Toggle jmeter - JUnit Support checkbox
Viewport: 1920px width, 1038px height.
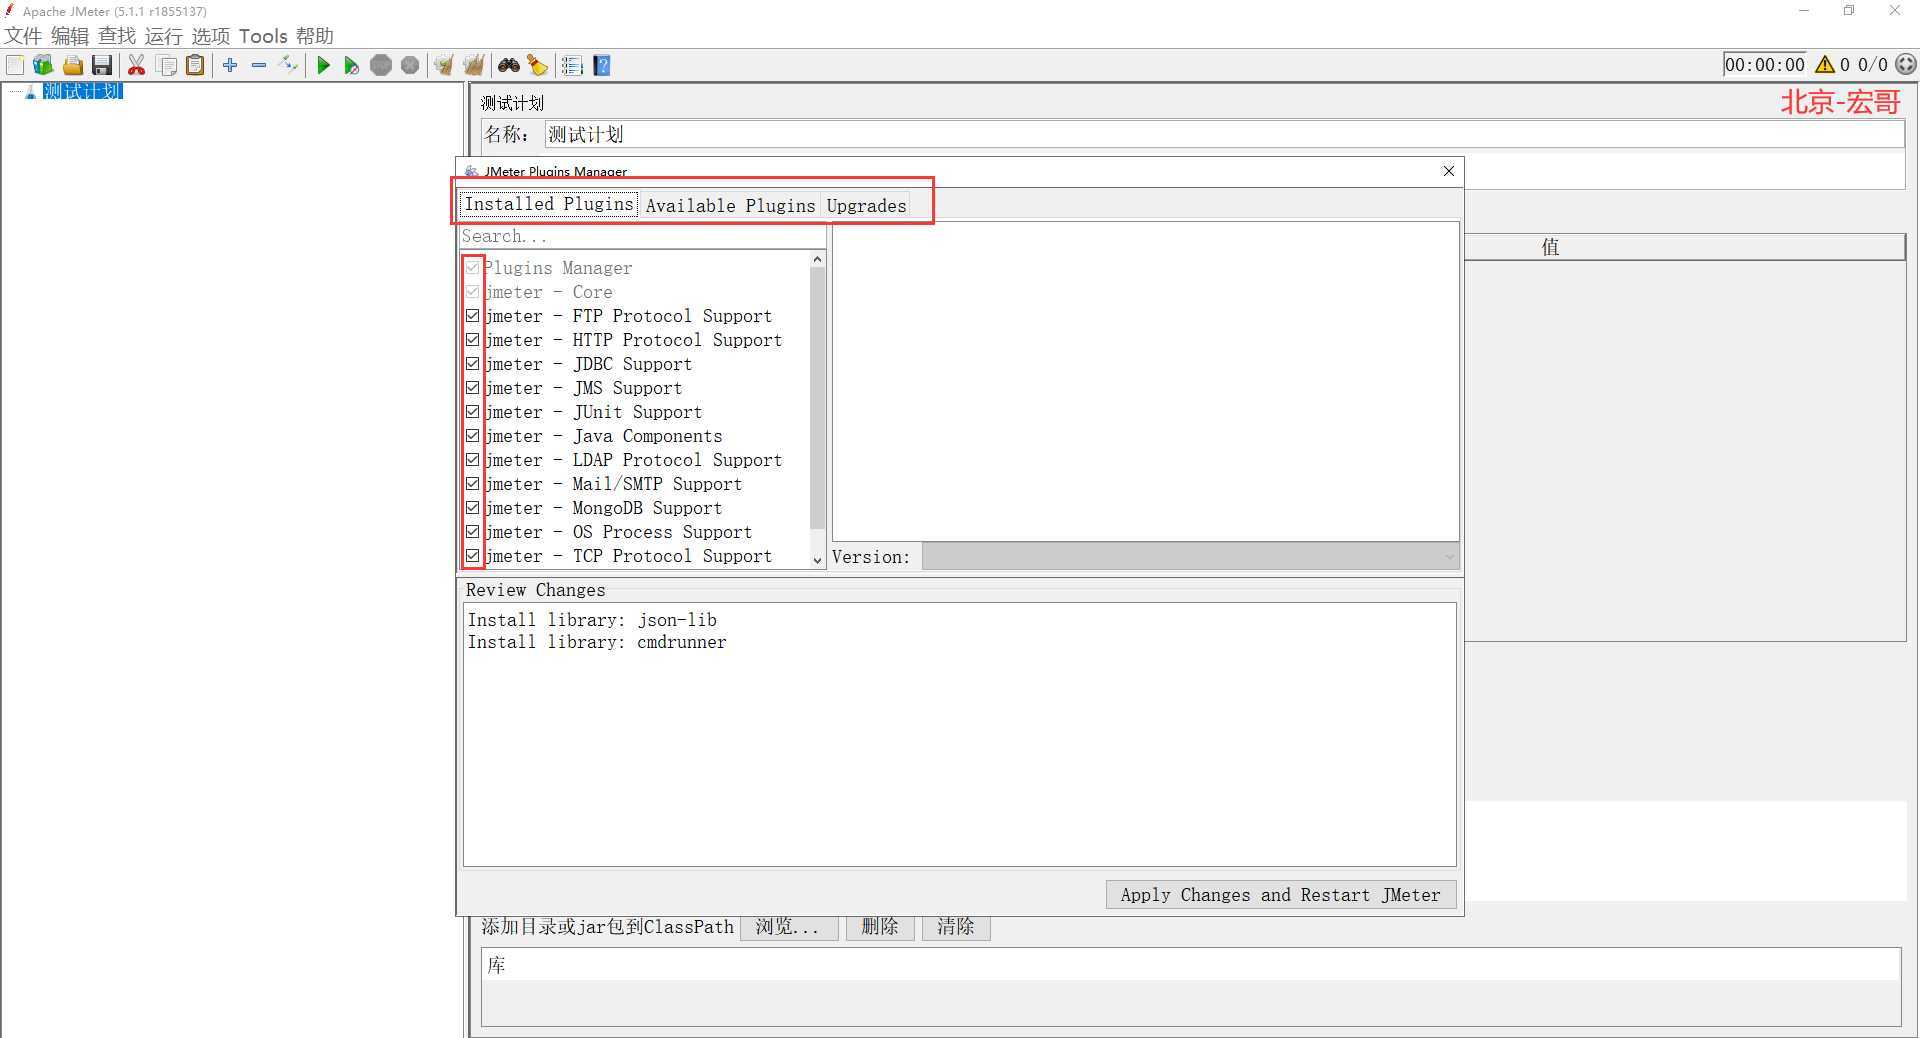472,412
